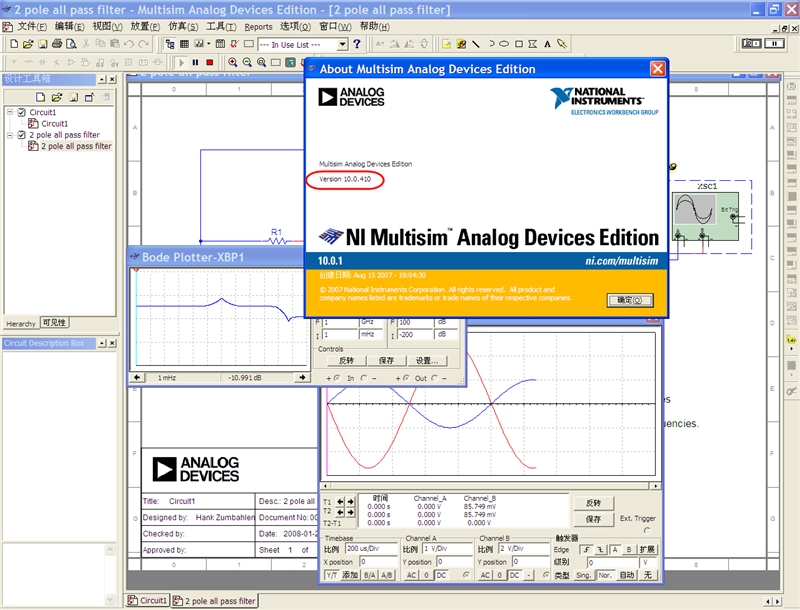Click the Zoom In magnifier icon

[x=233, y=62]
